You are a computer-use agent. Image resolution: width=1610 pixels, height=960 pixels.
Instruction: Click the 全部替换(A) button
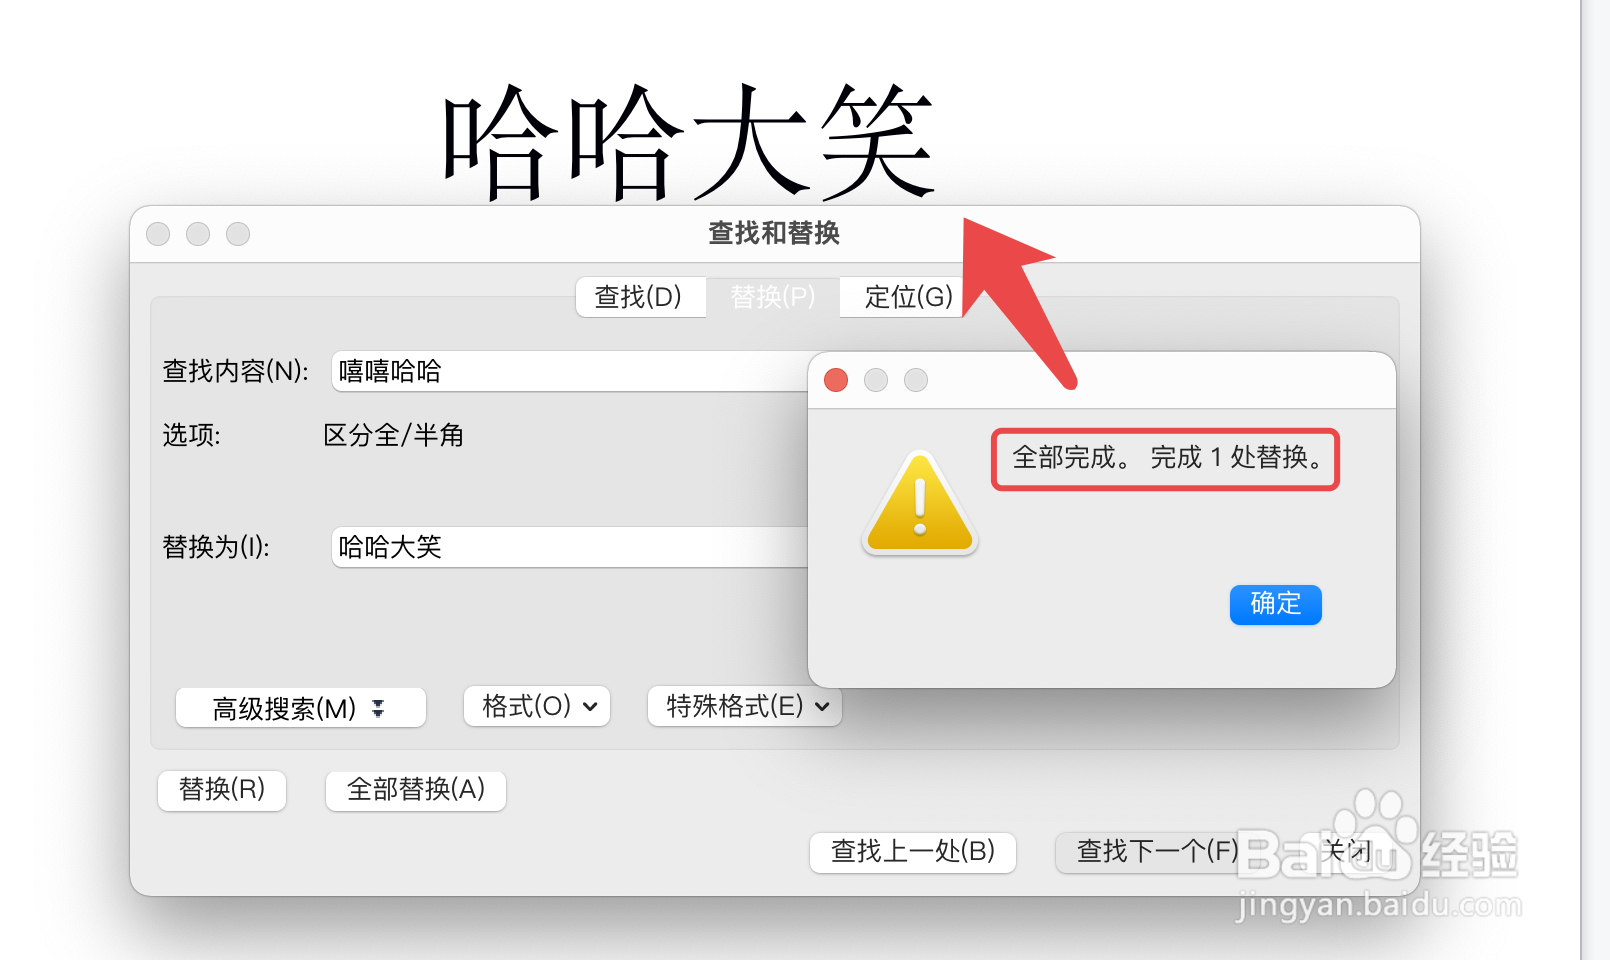point(416,790)
